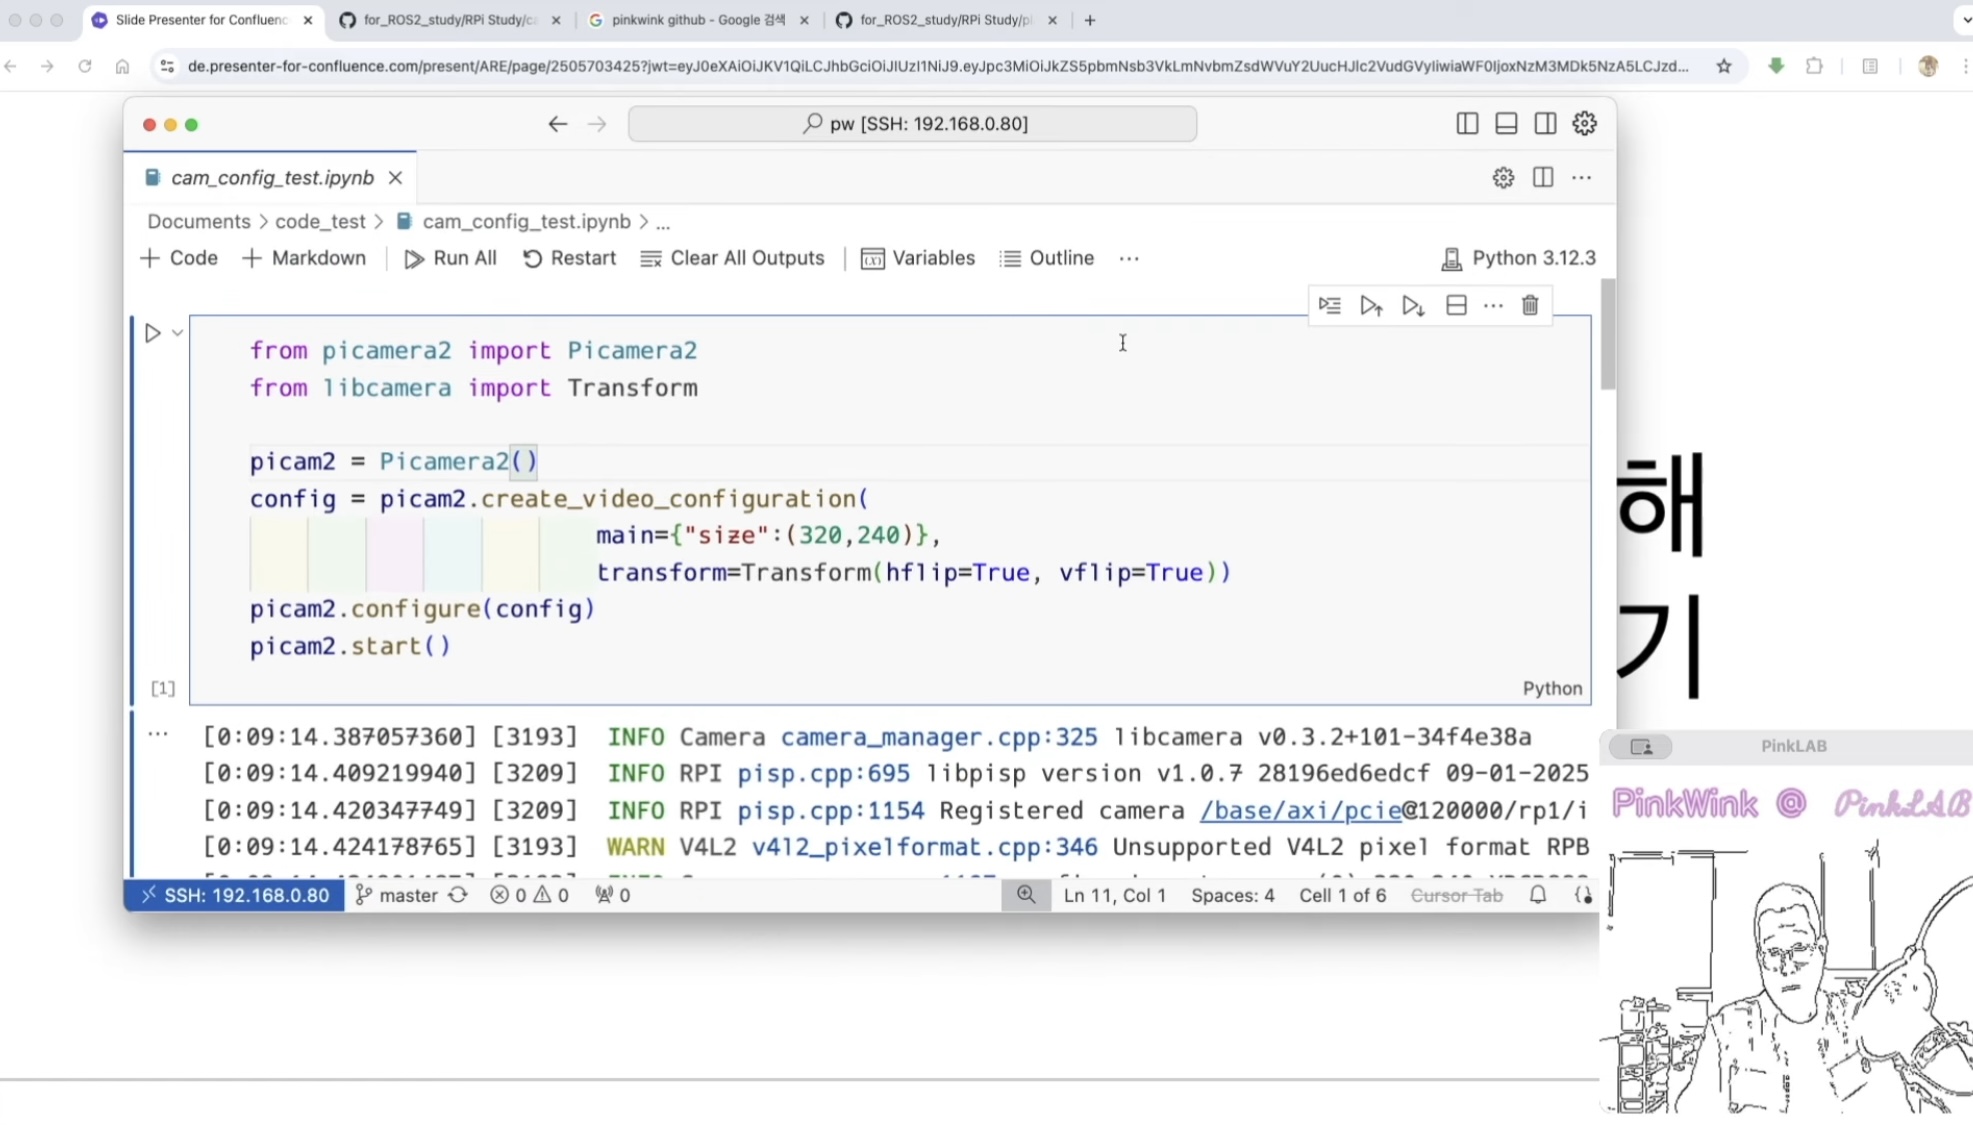Switch to the pinkwink github Google tab

coord(697,20)
